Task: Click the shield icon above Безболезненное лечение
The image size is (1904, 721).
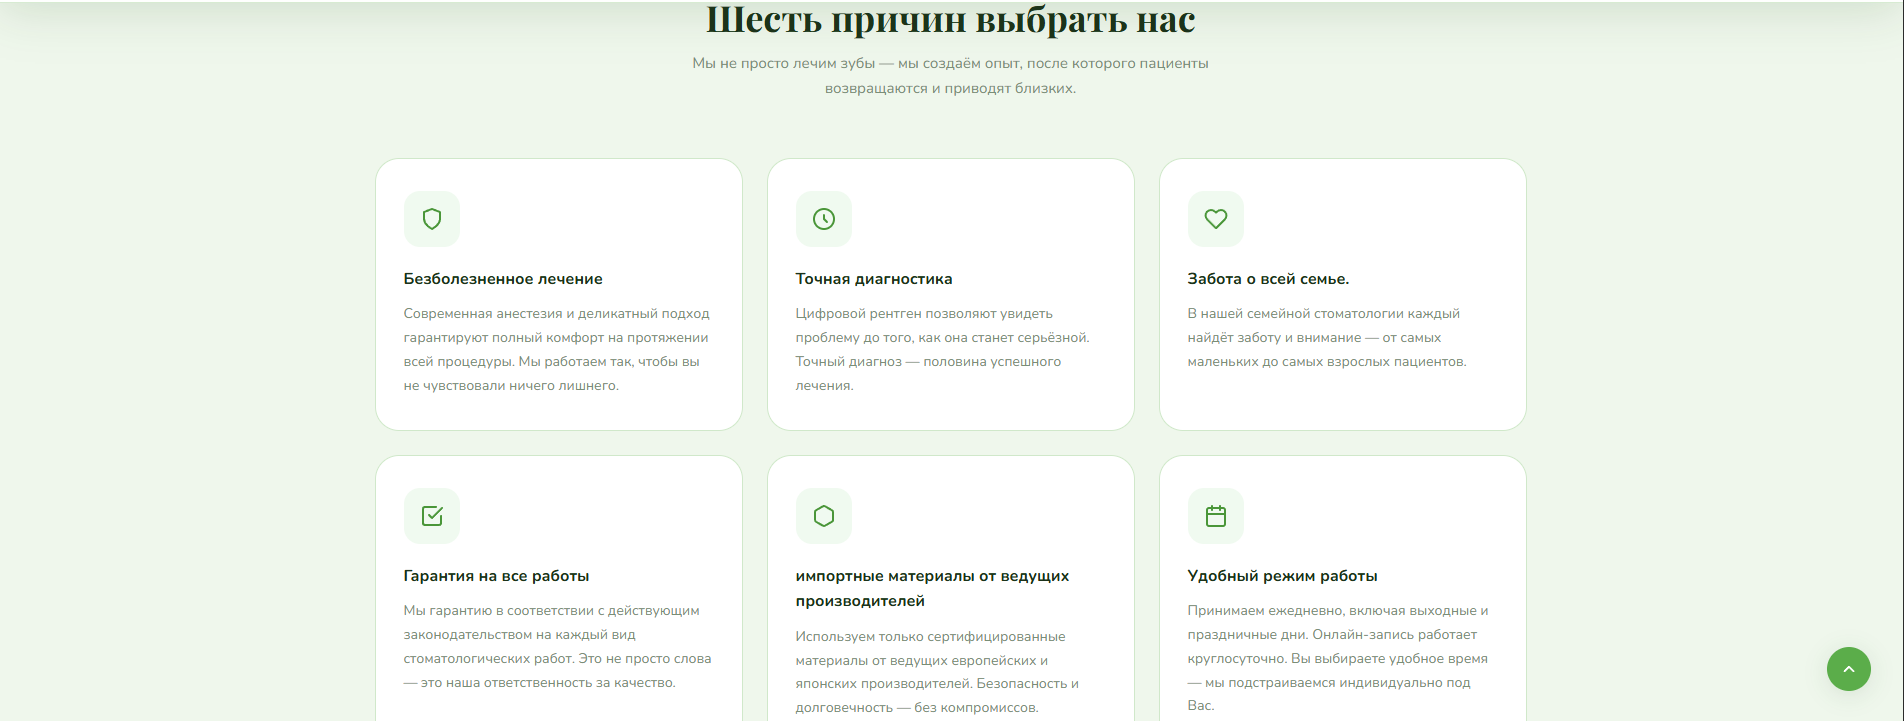Action: tap(432, 219)
